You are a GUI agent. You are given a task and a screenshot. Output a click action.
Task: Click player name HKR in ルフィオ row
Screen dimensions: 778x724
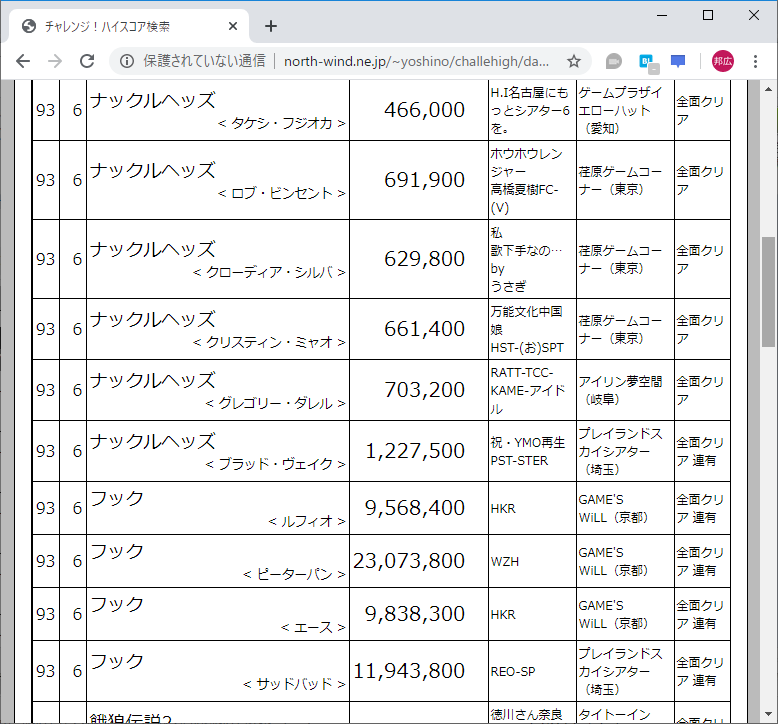click(503, 509)
